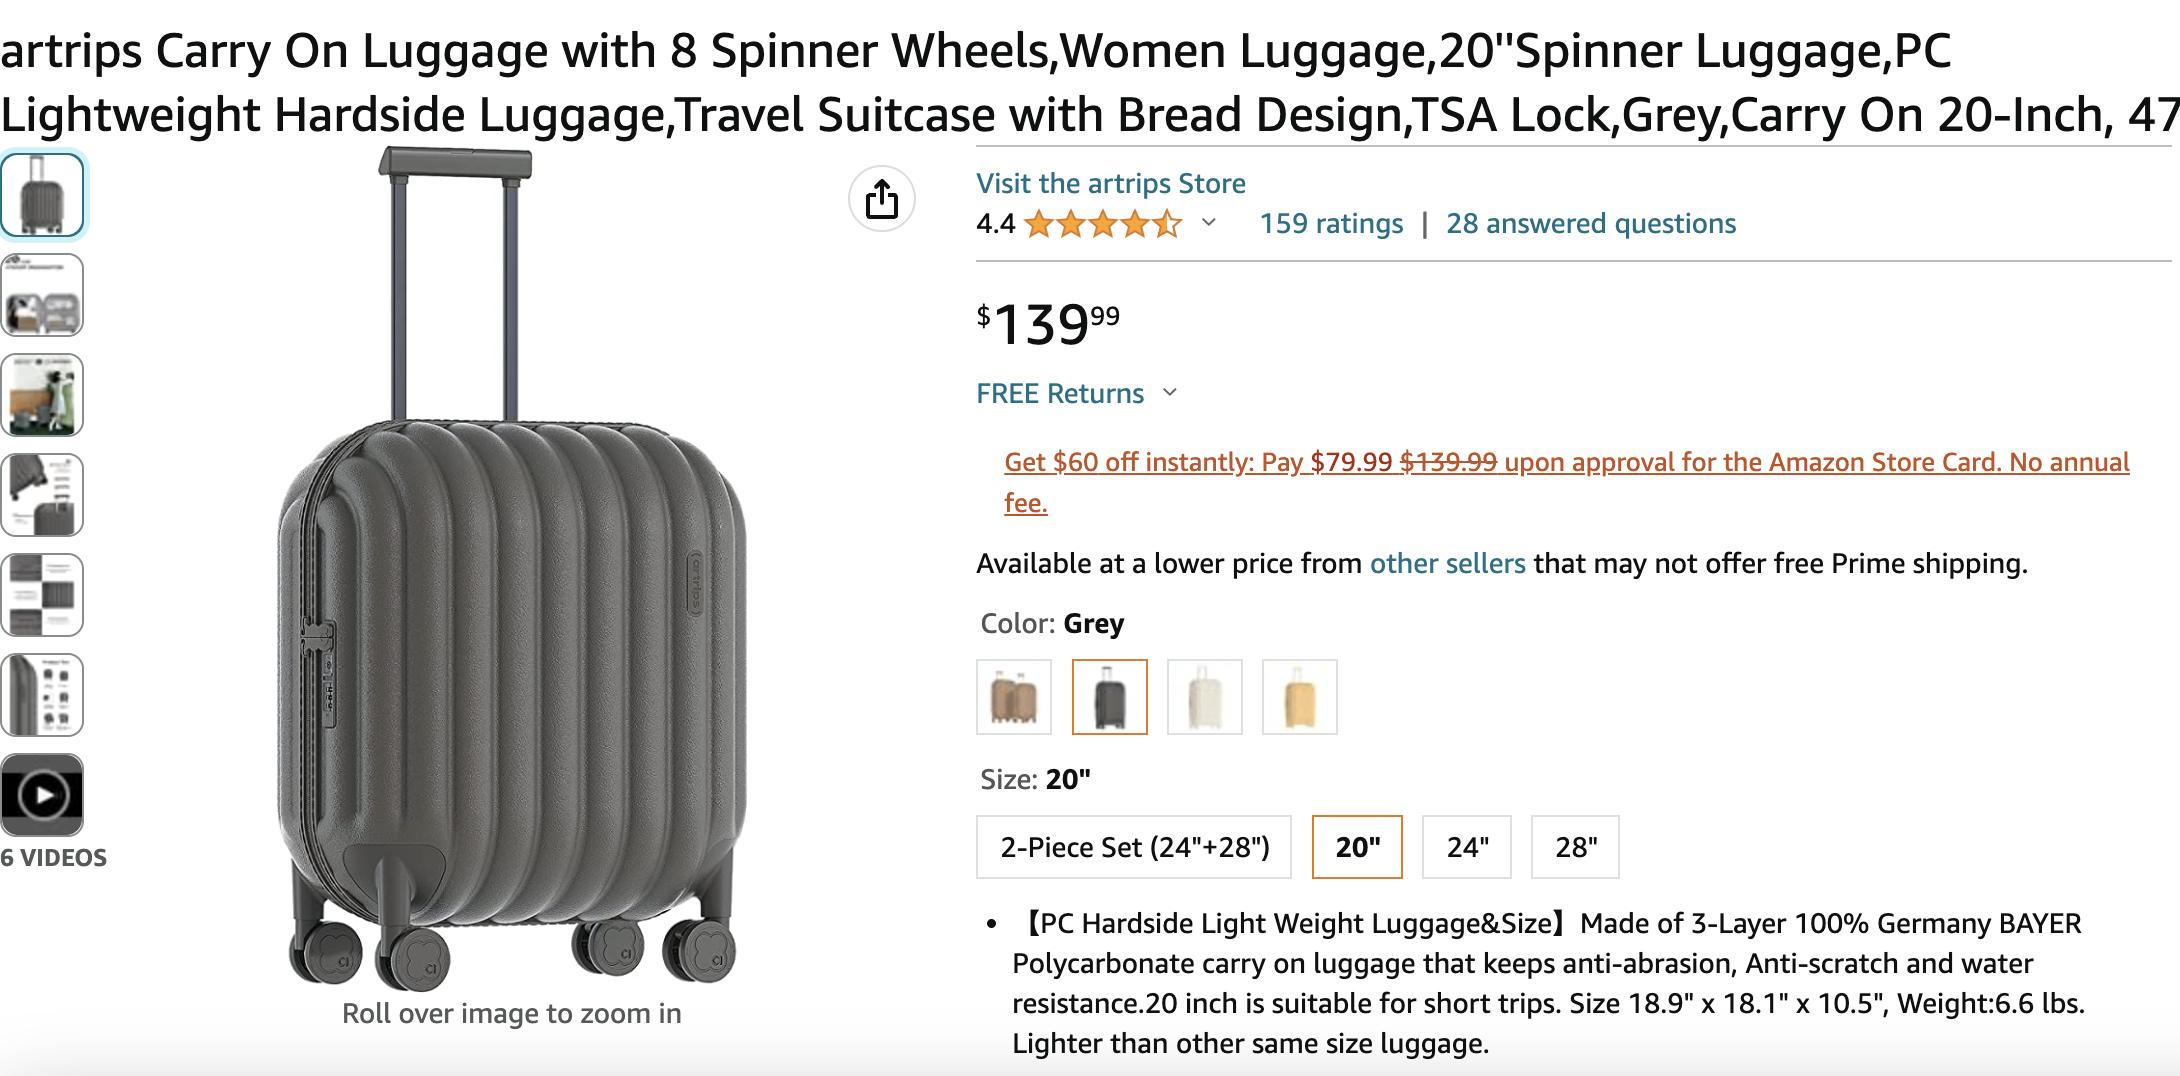Choose the white suitcase color swatch
The height and width of the screenshot is (1076, 2180).
pos(1204,697)
